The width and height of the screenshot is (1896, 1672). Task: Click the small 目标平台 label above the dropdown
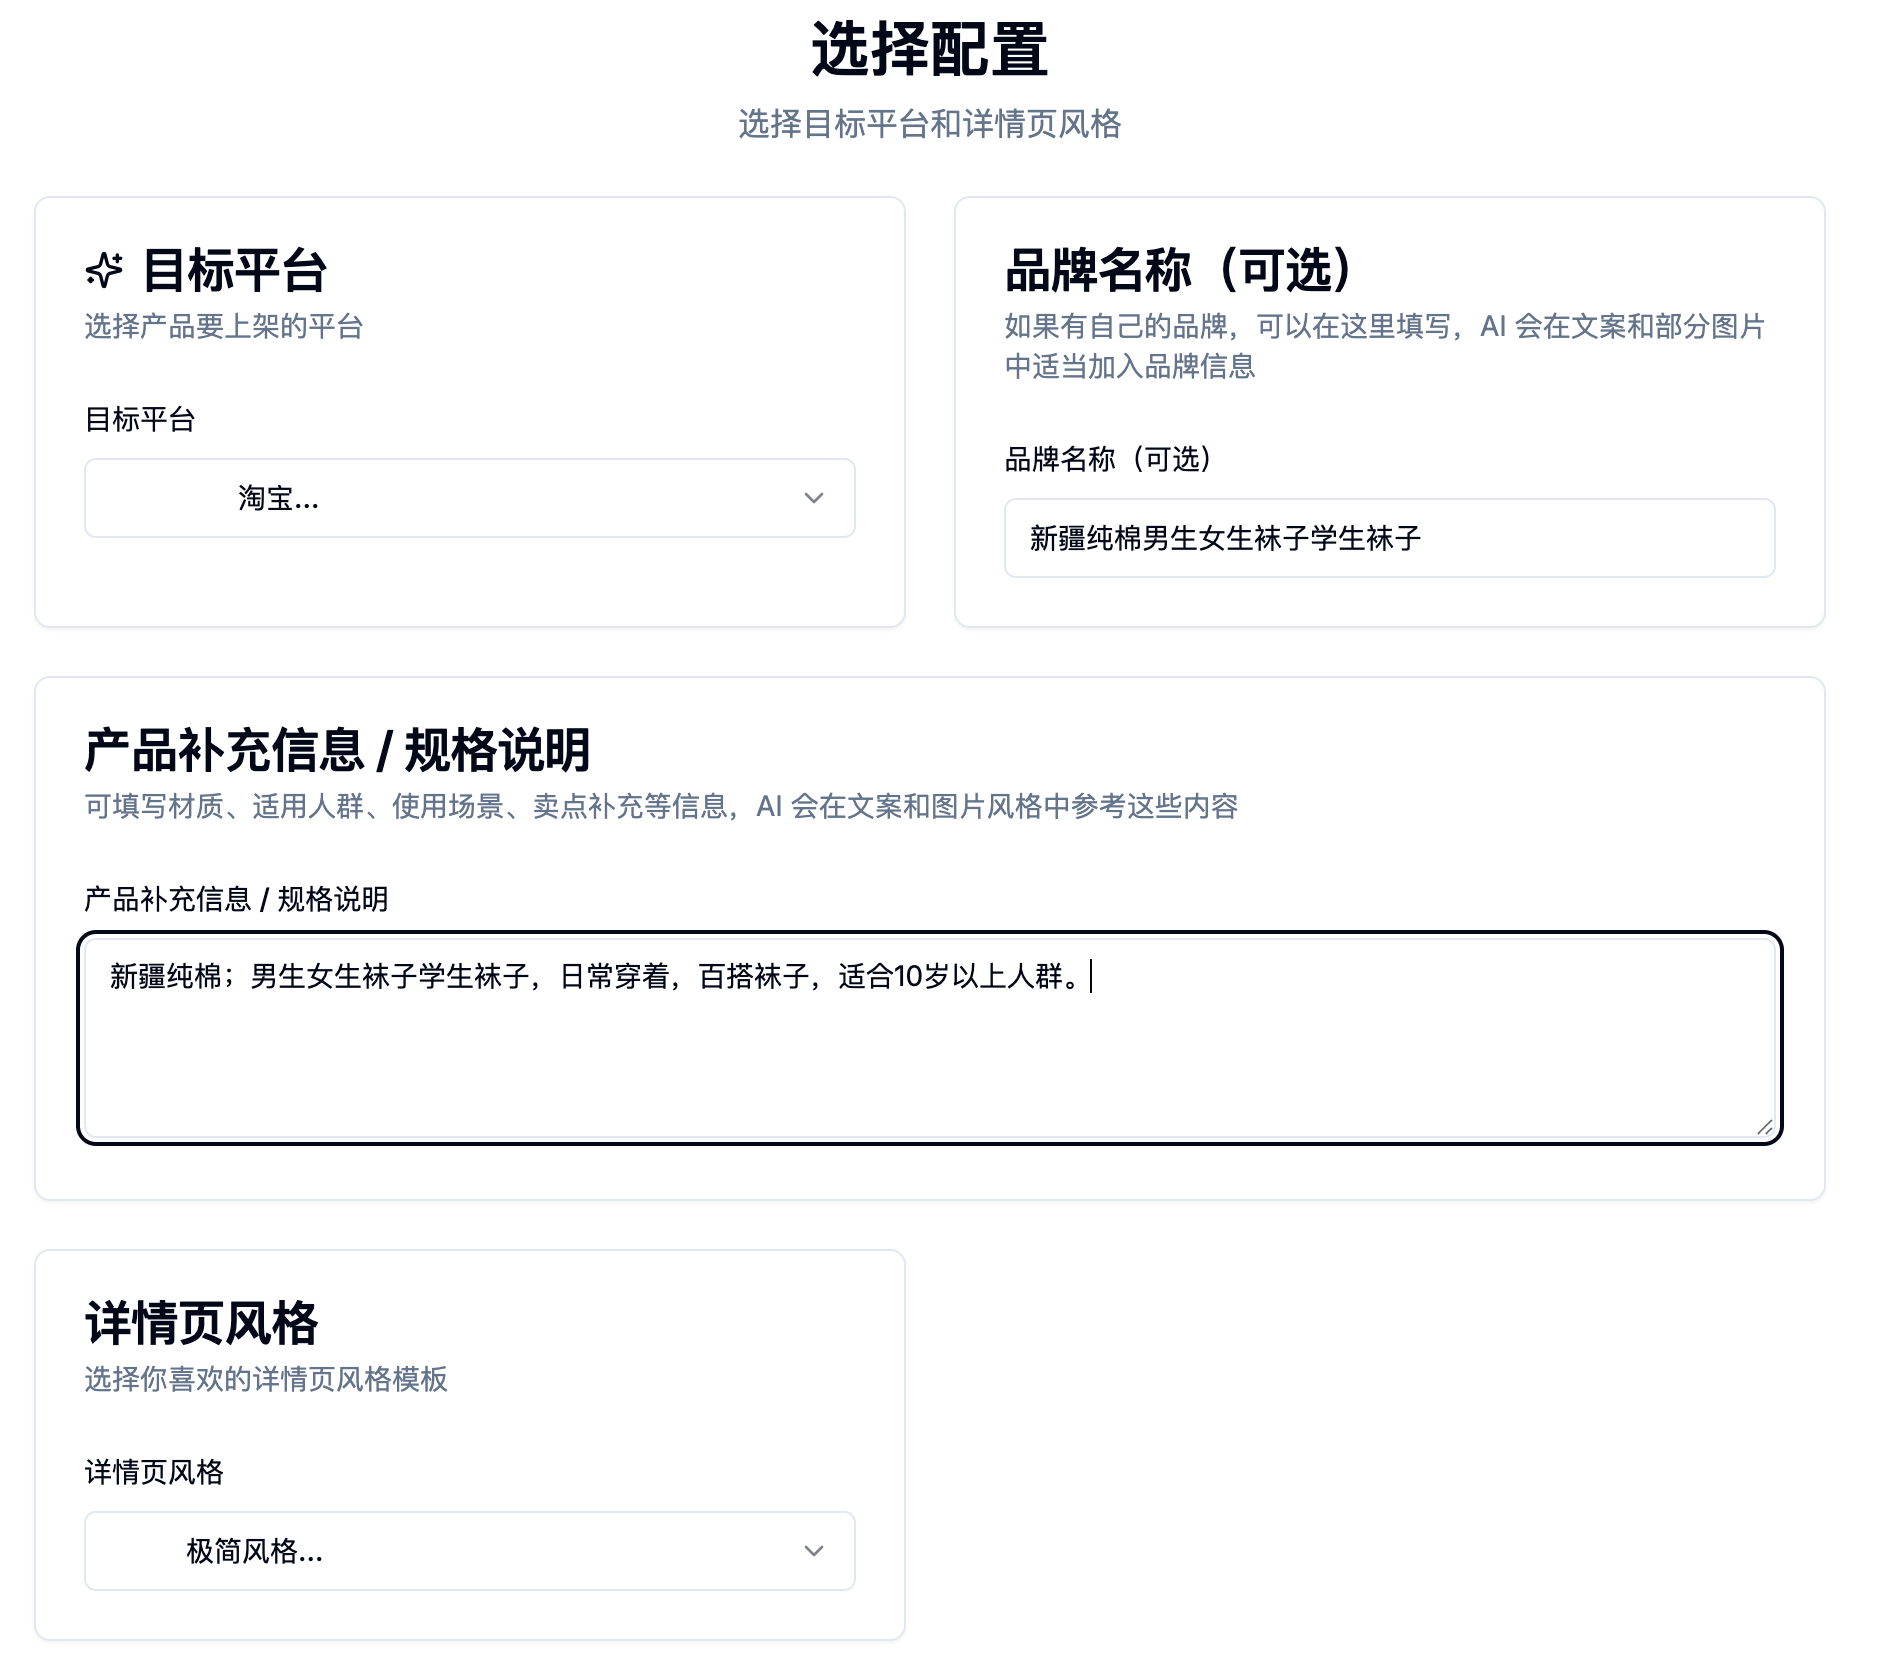tap(140, 419)
